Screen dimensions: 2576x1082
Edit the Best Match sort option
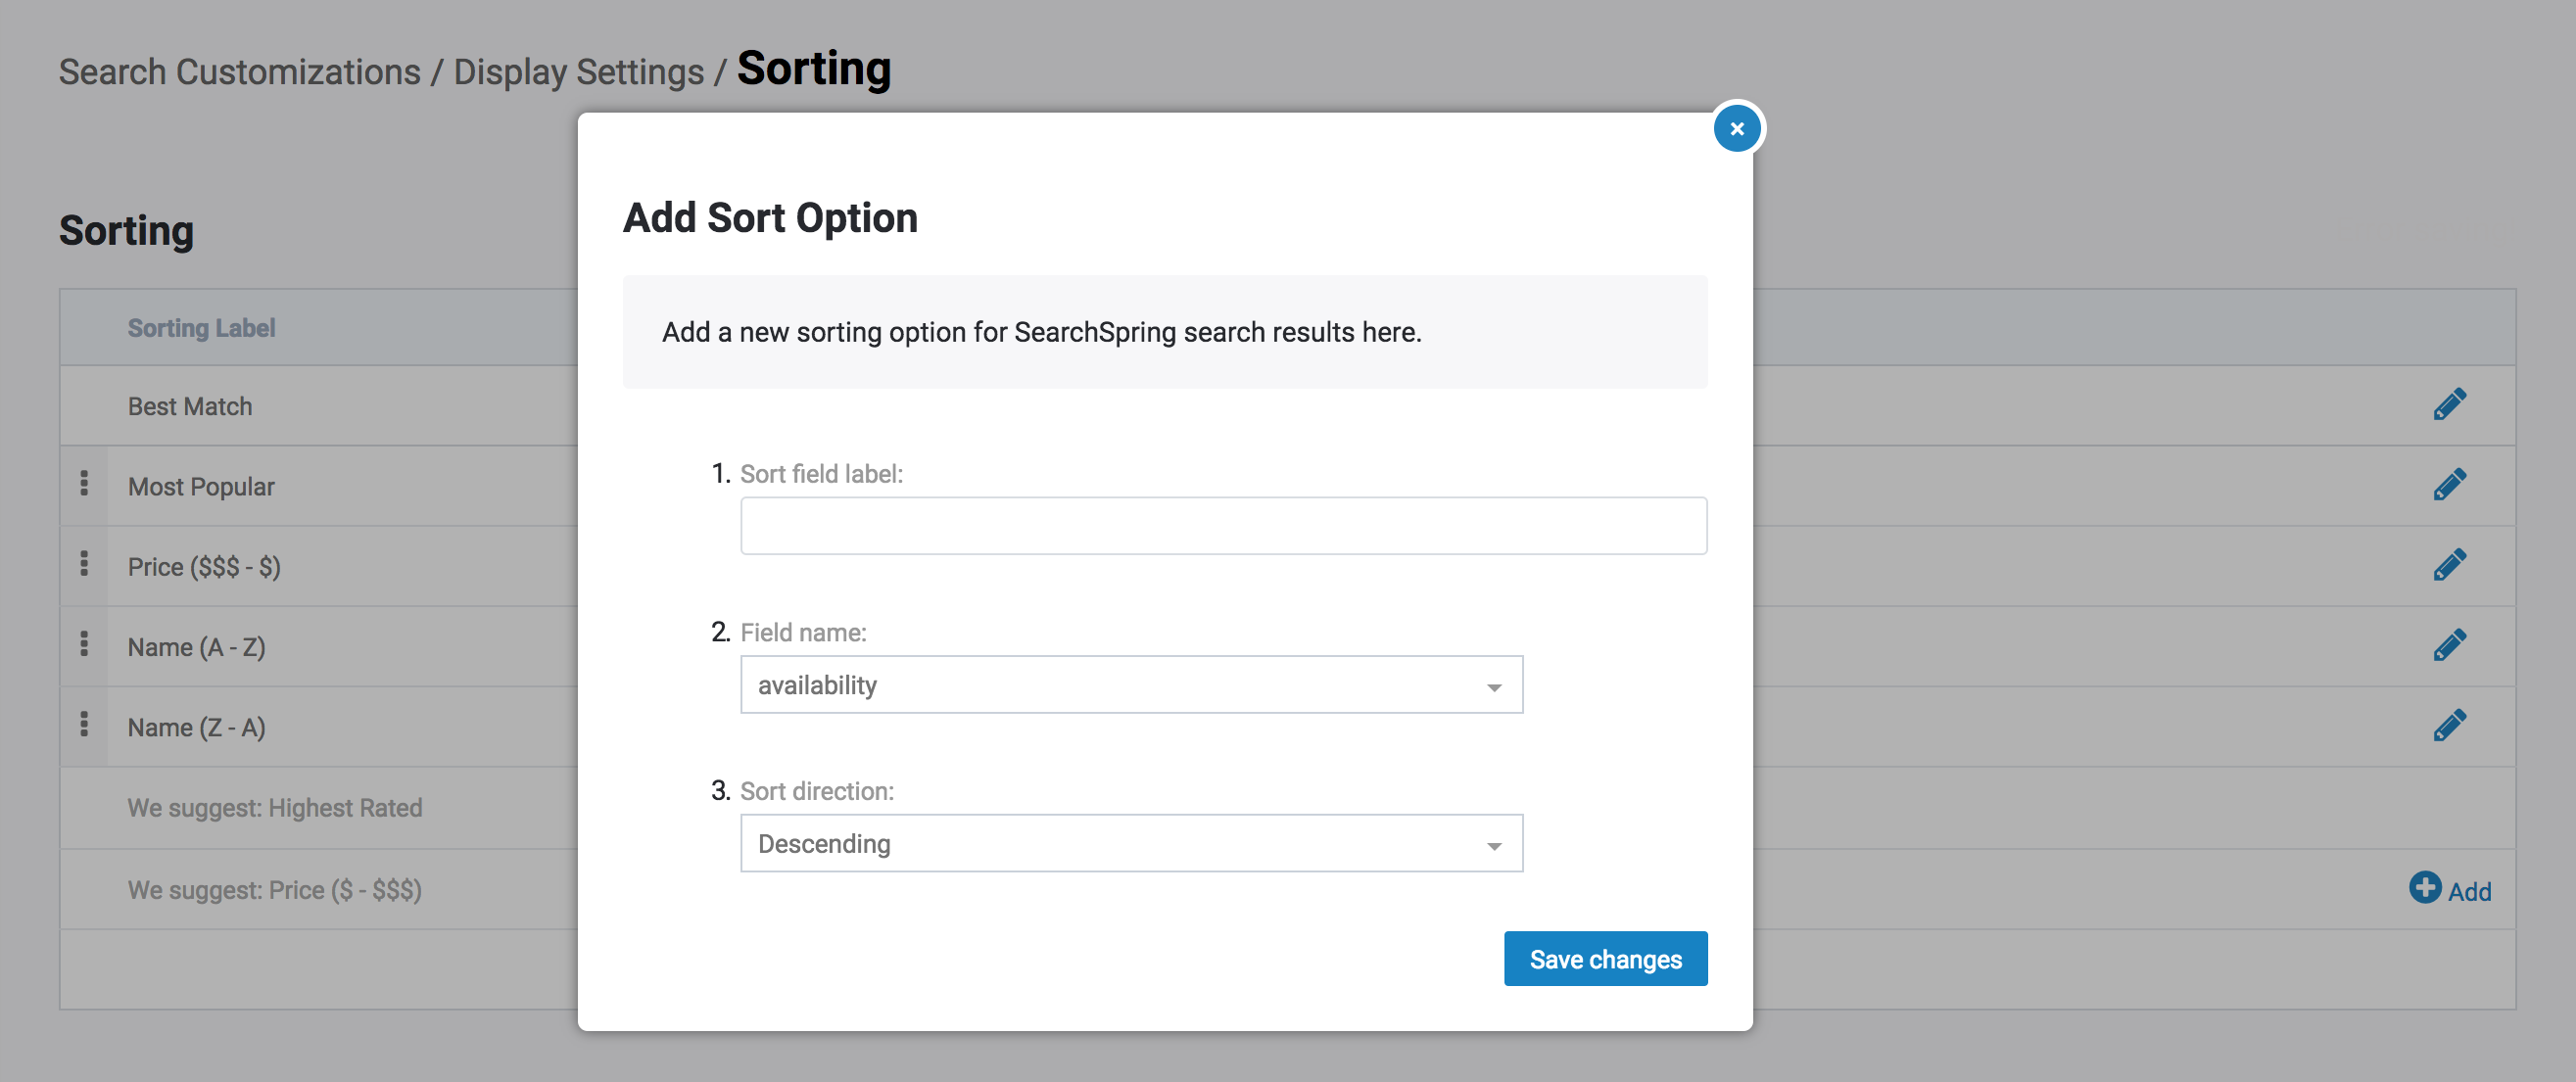point(2451,404)
